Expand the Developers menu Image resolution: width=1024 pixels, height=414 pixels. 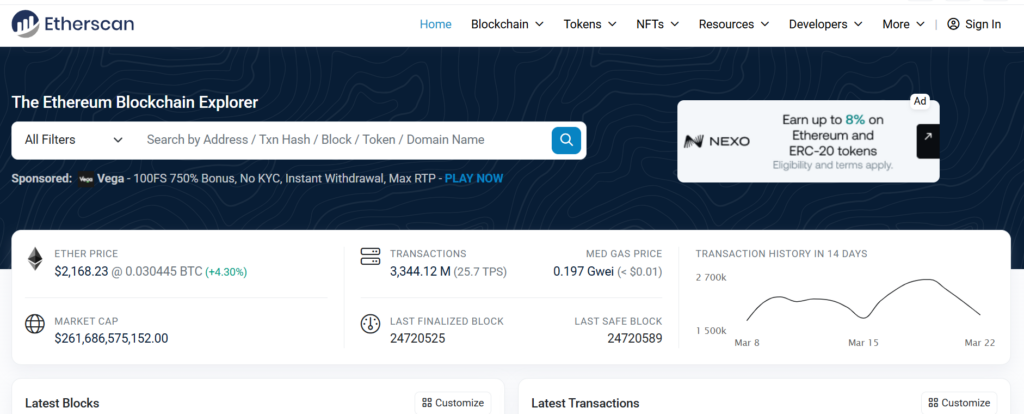click(825, 24)
